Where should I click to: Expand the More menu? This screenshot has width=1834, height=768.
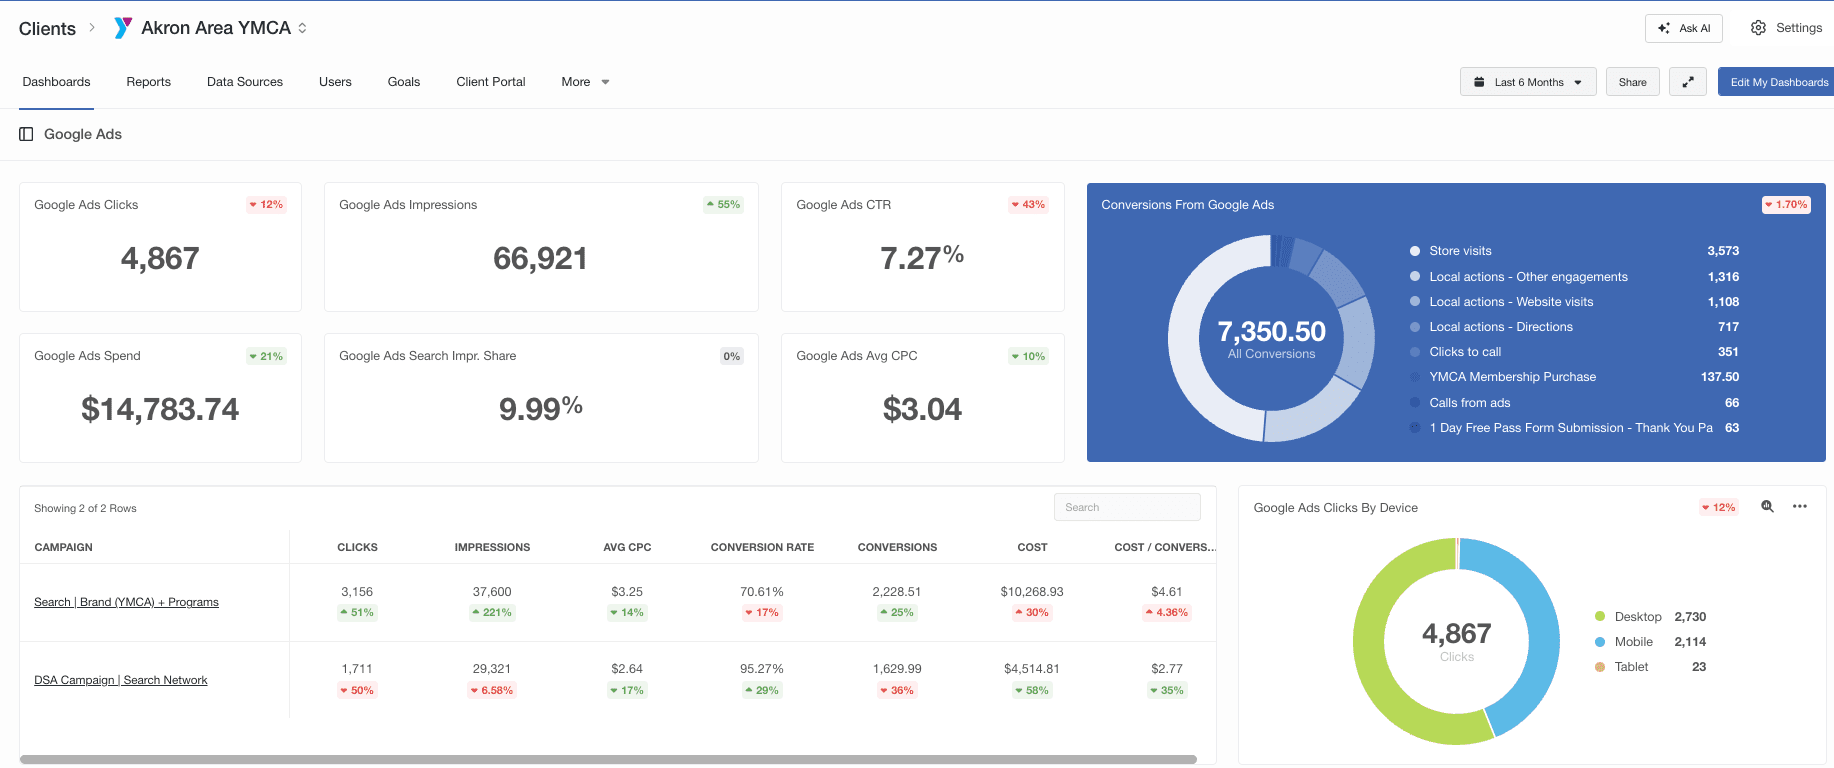585,82
